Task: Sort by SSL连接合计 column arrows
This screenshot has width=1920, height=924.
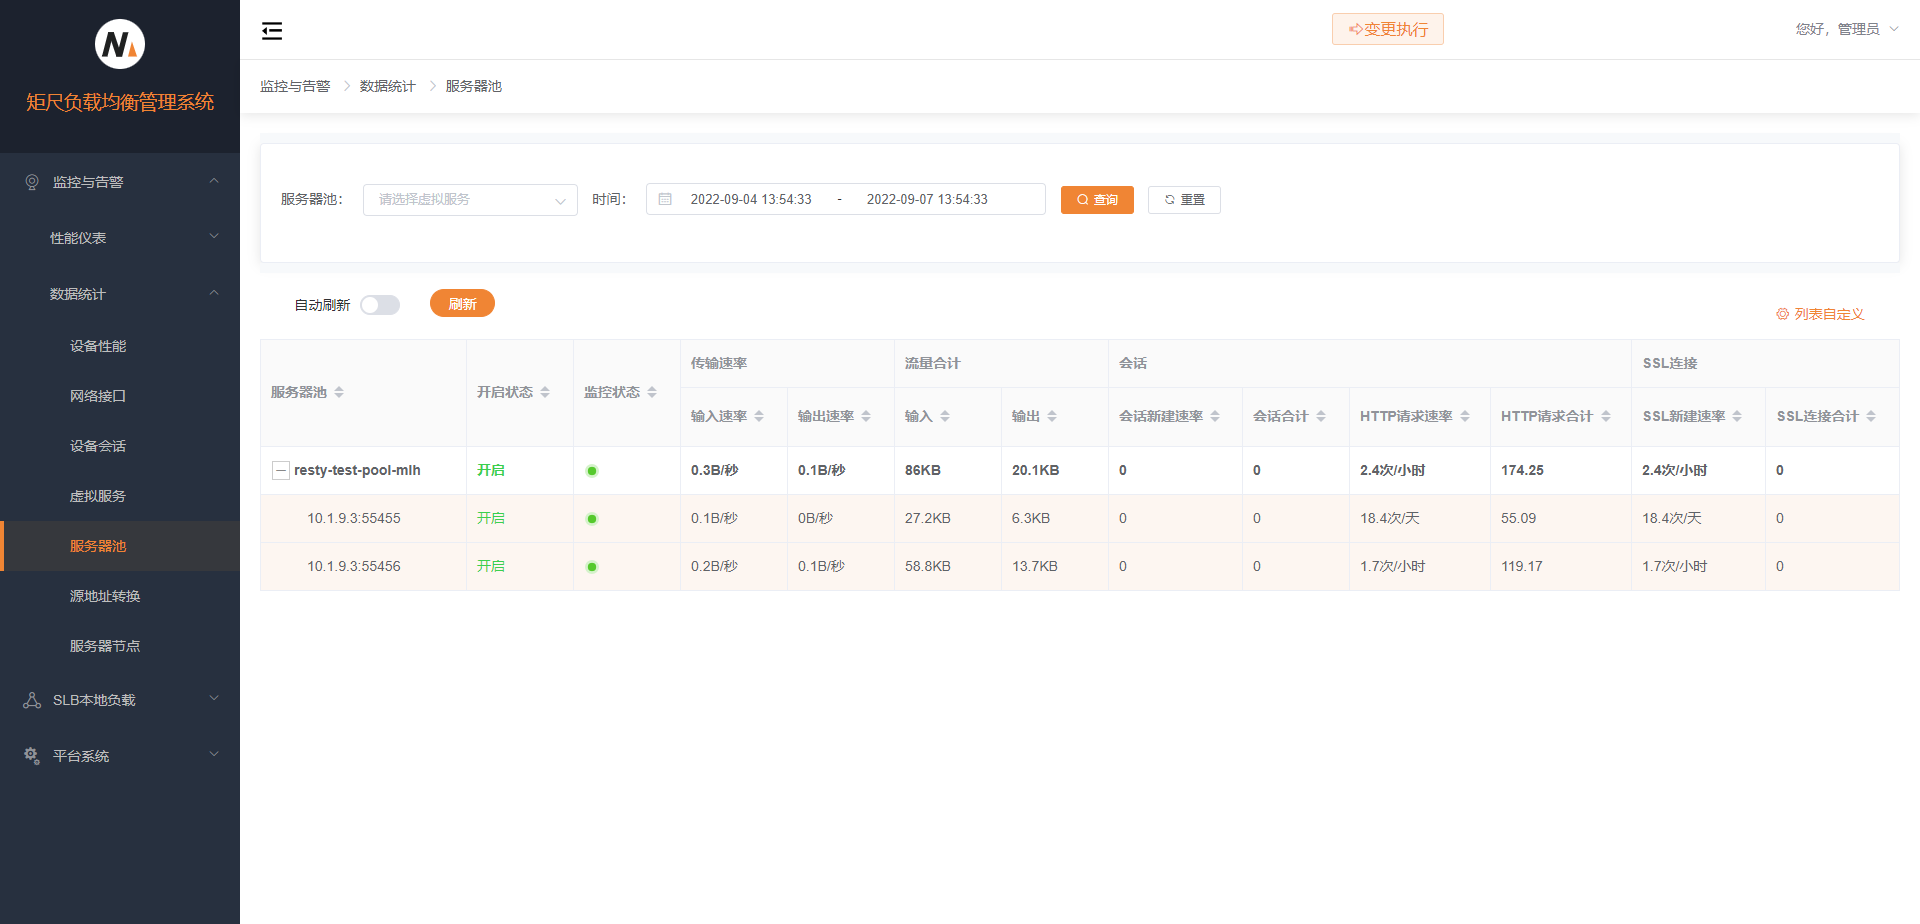Action: (x=1871, y=416)
